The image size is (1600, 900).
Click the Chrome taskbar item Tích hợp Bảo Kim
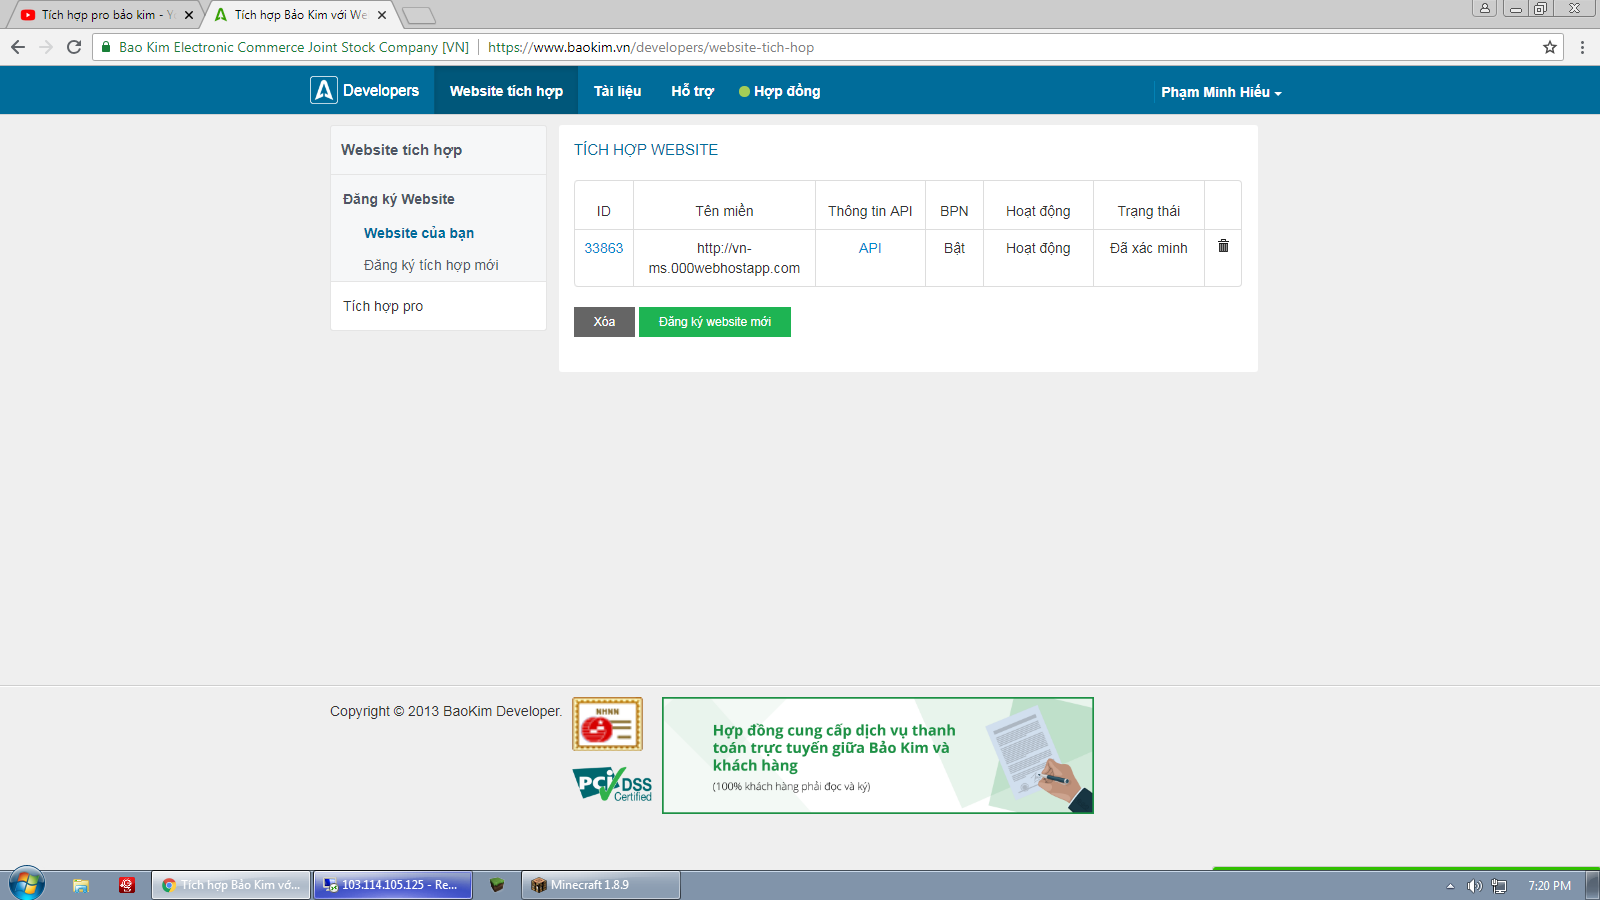tap(231, 885)
